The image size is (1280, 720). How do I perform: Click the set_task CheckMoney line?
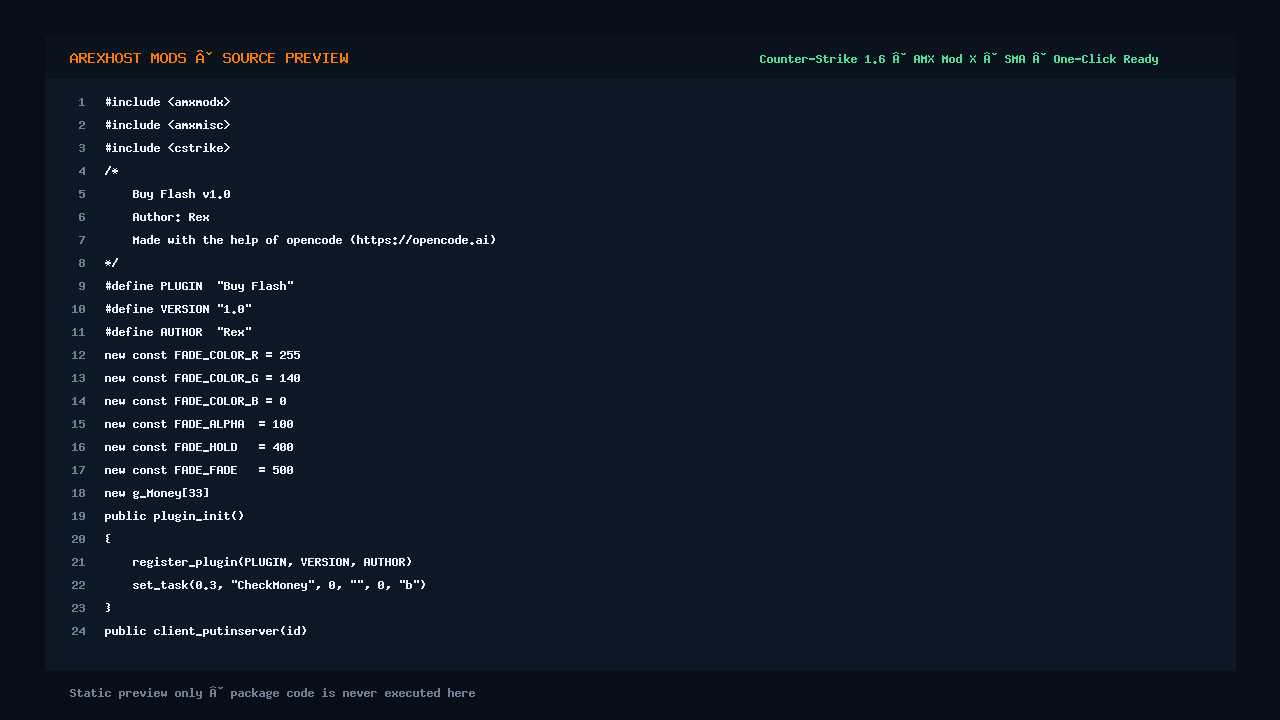click(x=279, y=585)
